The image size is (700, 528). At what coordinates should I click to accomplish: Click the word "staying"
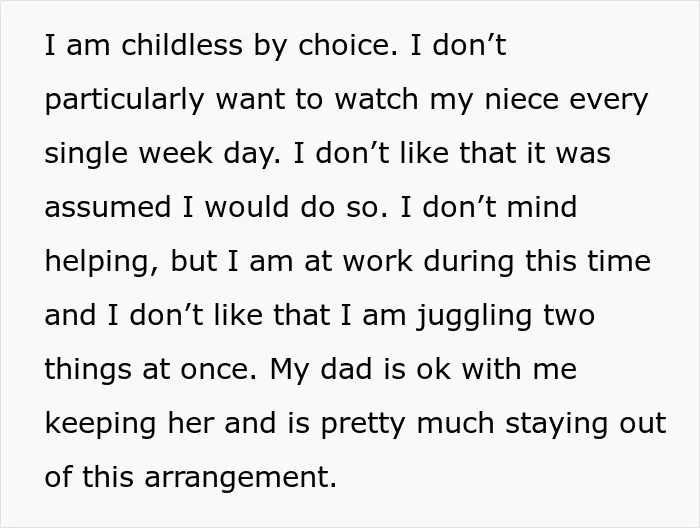pos(556,424)
